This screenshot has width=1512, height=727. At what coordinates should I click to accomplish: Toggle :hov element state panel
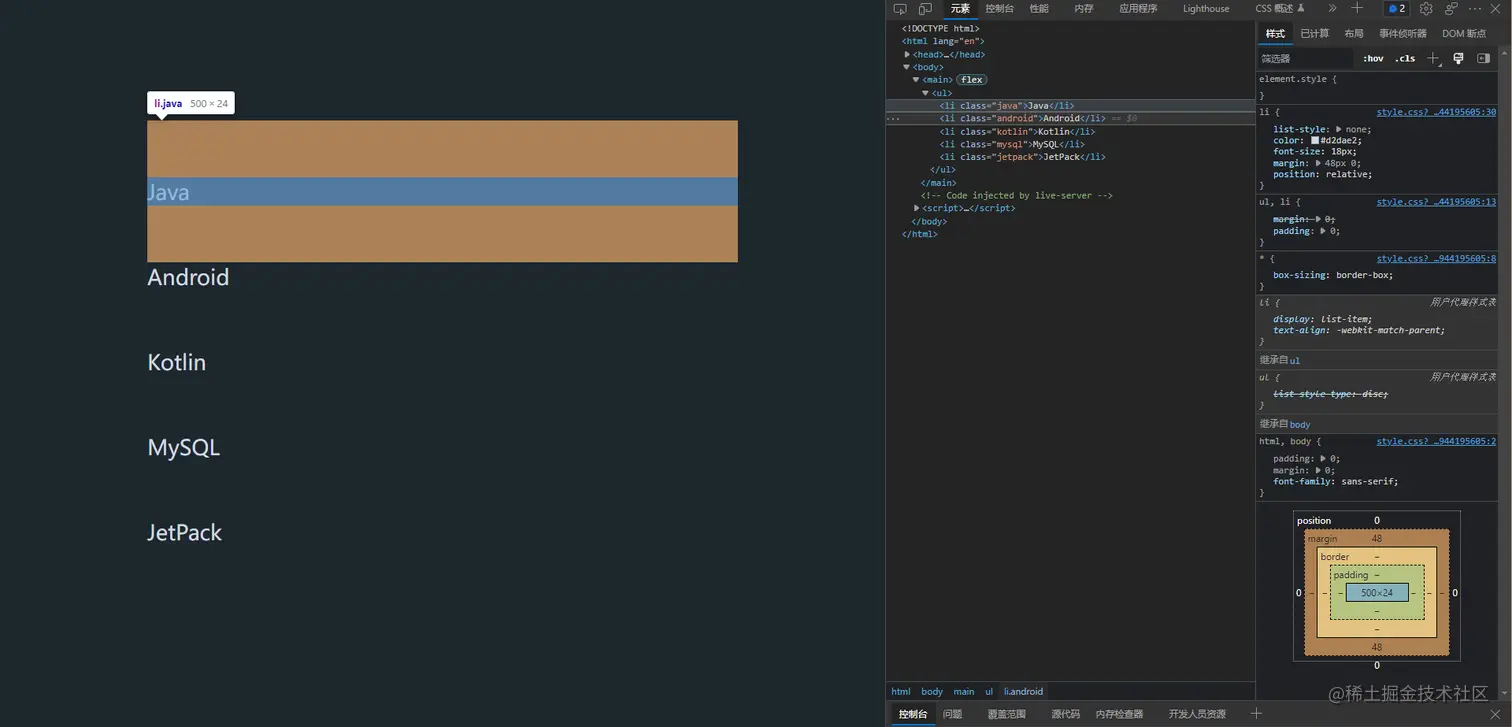click(1373, 58)
